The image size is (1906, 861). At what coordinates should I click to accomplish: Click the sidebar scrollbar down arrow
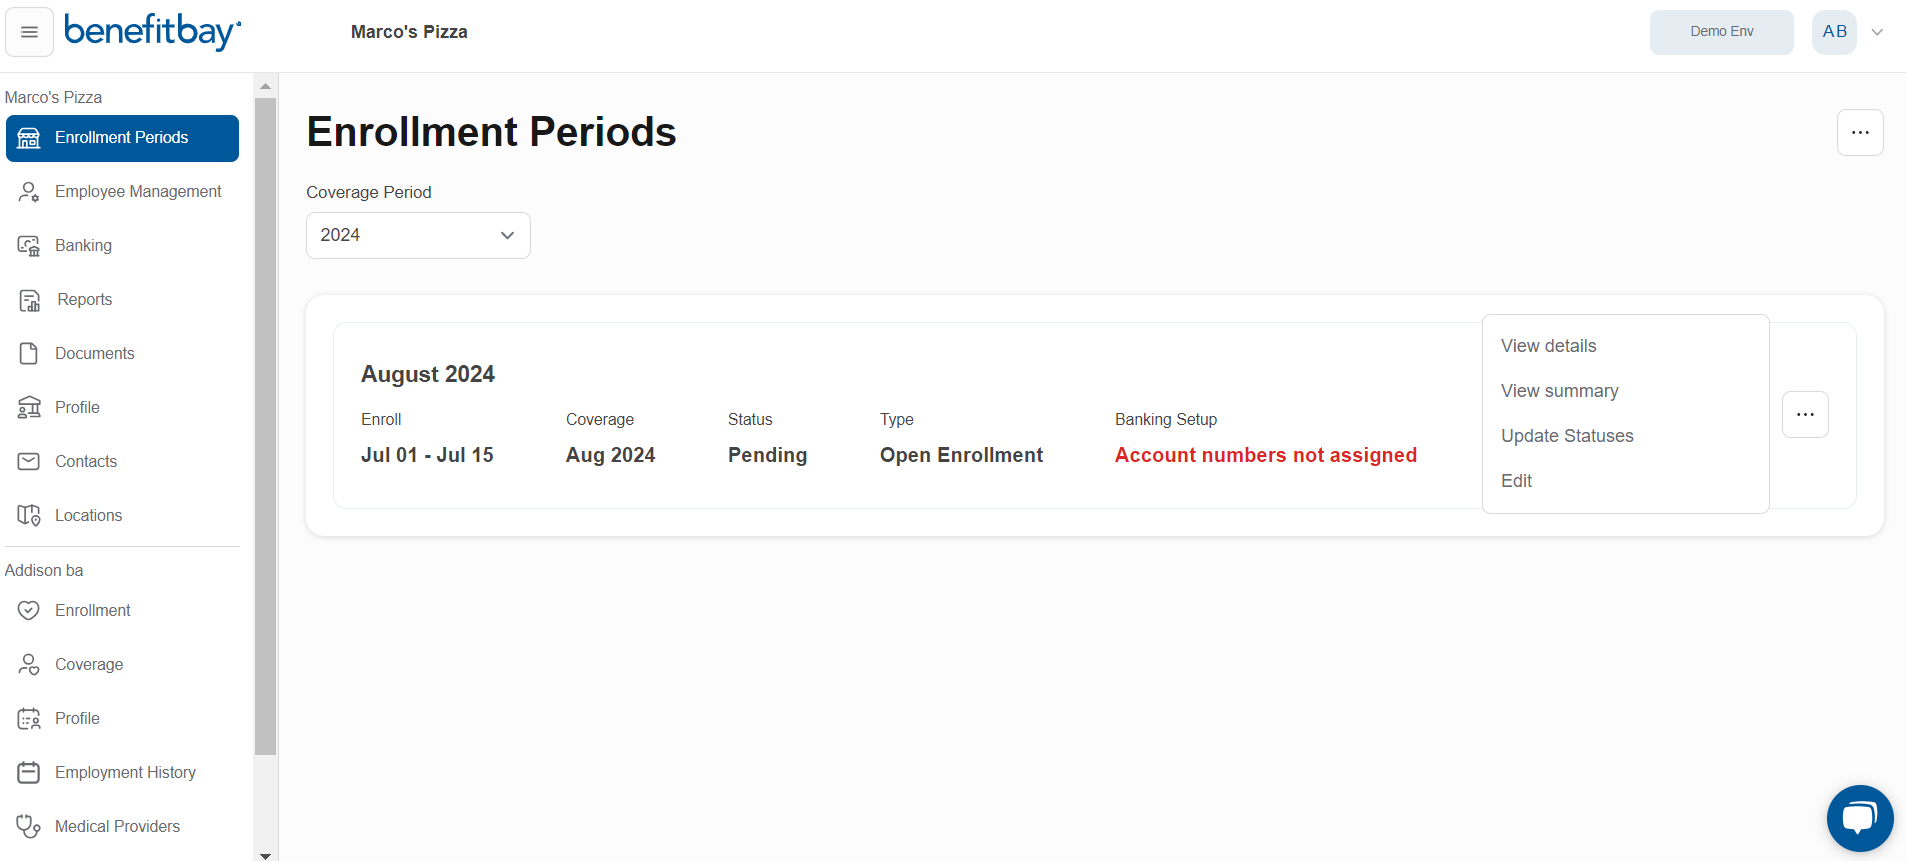coord(265,855)
